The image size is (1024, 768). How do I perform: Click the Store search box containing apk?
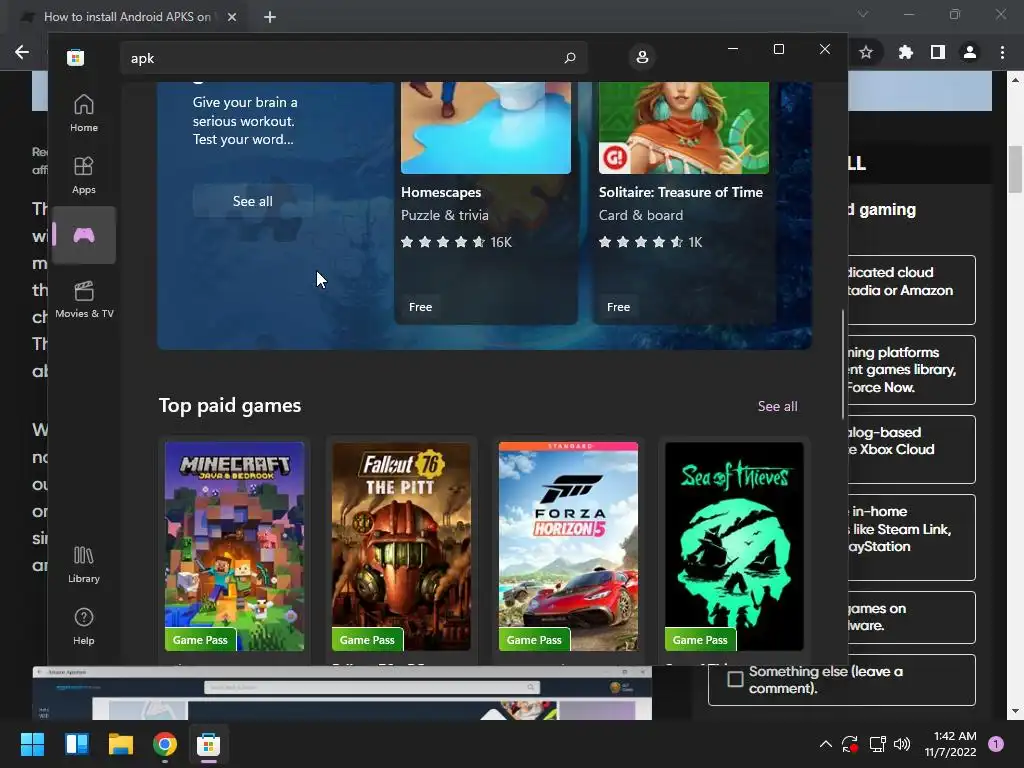click(x=353, y=58)
